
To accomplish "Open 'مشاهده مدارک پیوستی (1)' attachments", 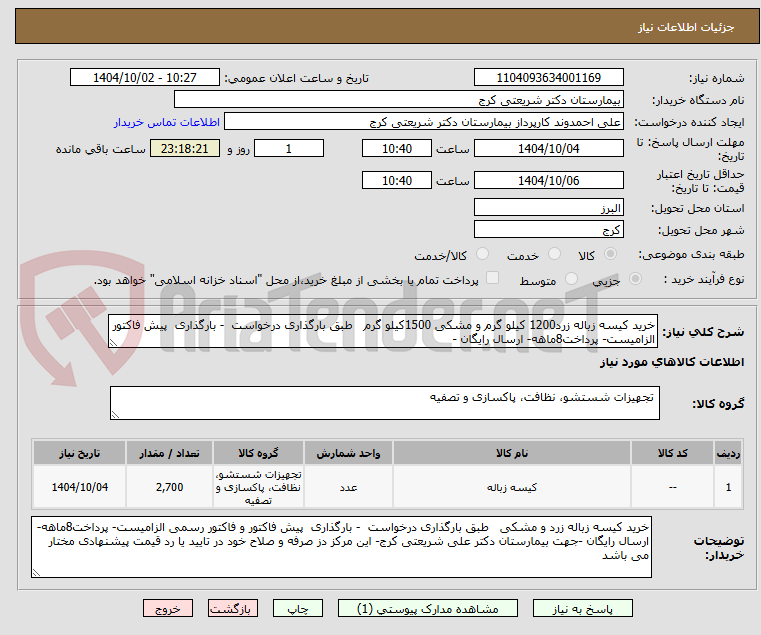I will (x=428, y=608).
